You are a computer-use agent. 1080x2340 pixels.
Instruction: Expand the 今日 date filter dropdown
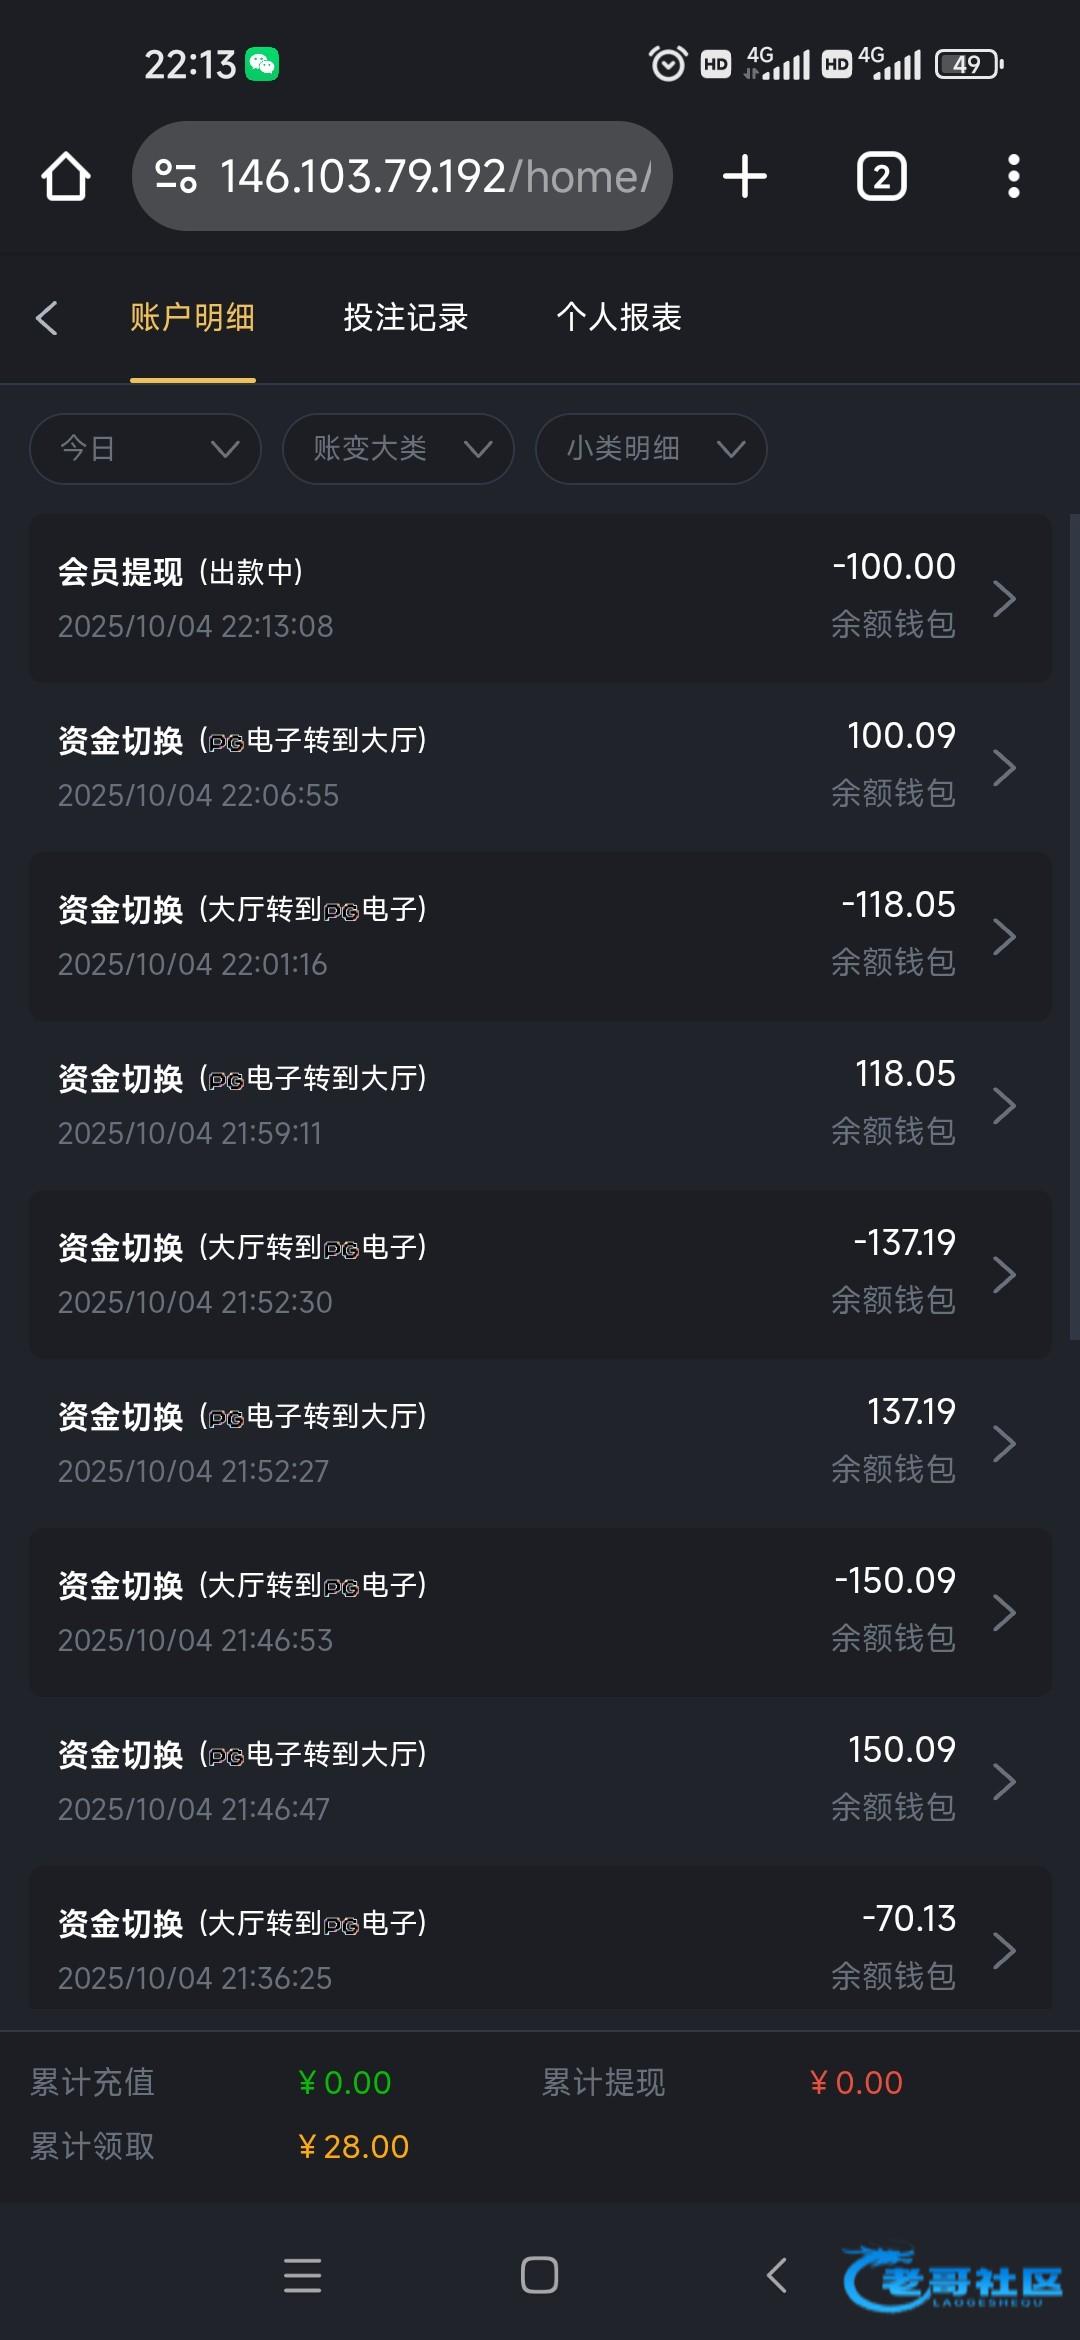point(146,449)
